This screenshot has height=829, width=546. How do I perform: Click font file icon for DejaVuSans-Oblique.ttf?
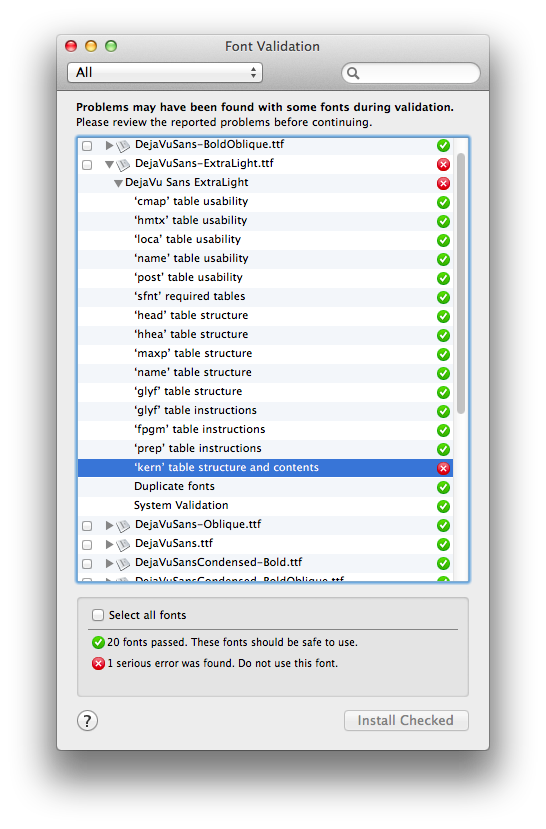[x=123, y=526]
